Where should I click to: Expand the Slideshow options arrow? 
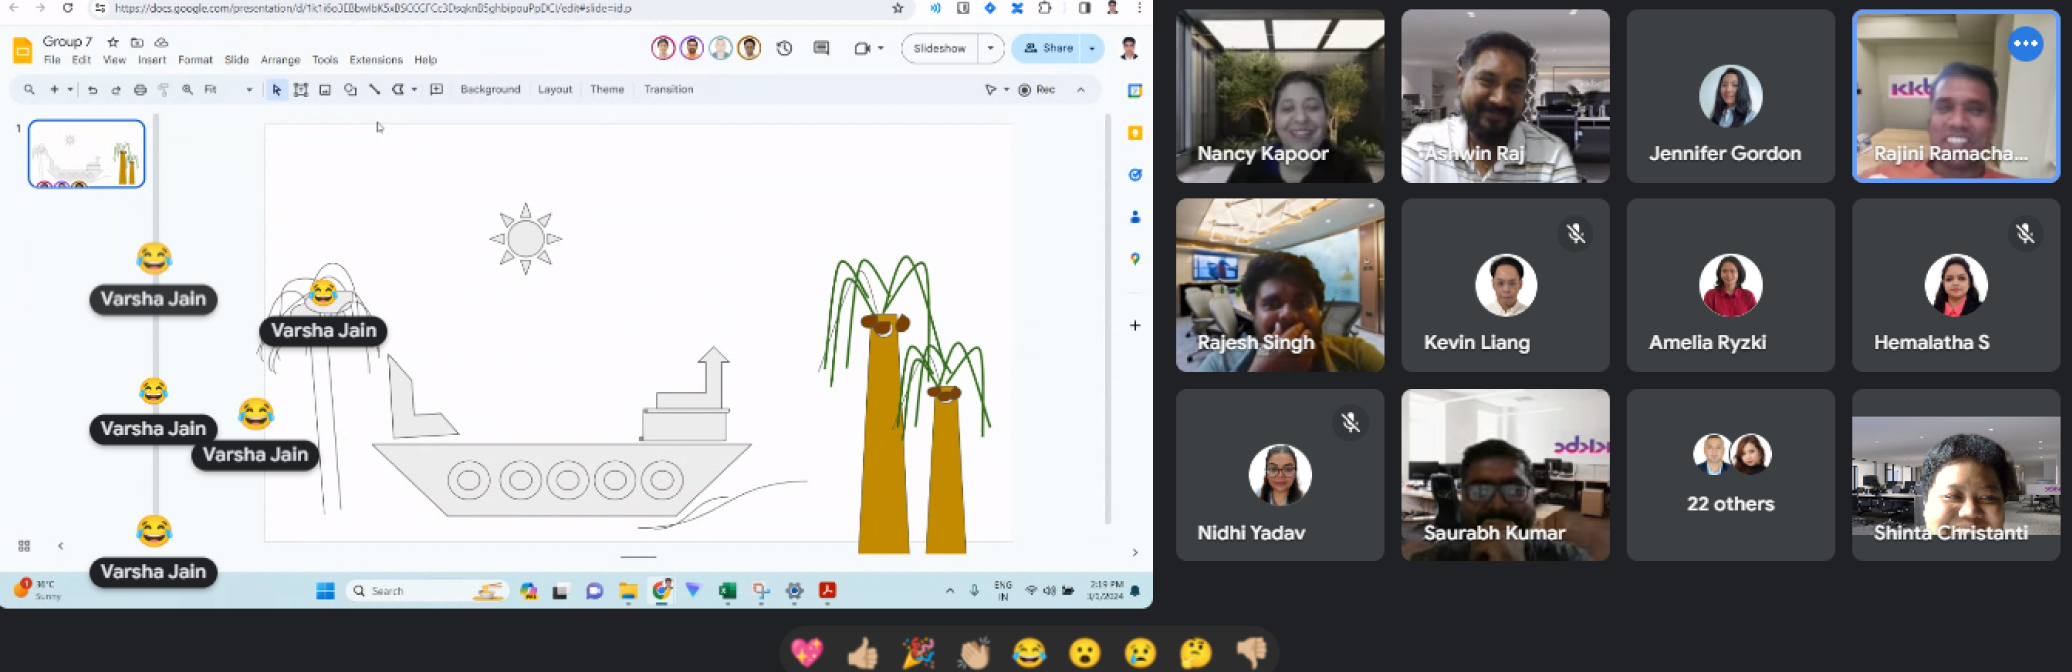pos(990,48)
